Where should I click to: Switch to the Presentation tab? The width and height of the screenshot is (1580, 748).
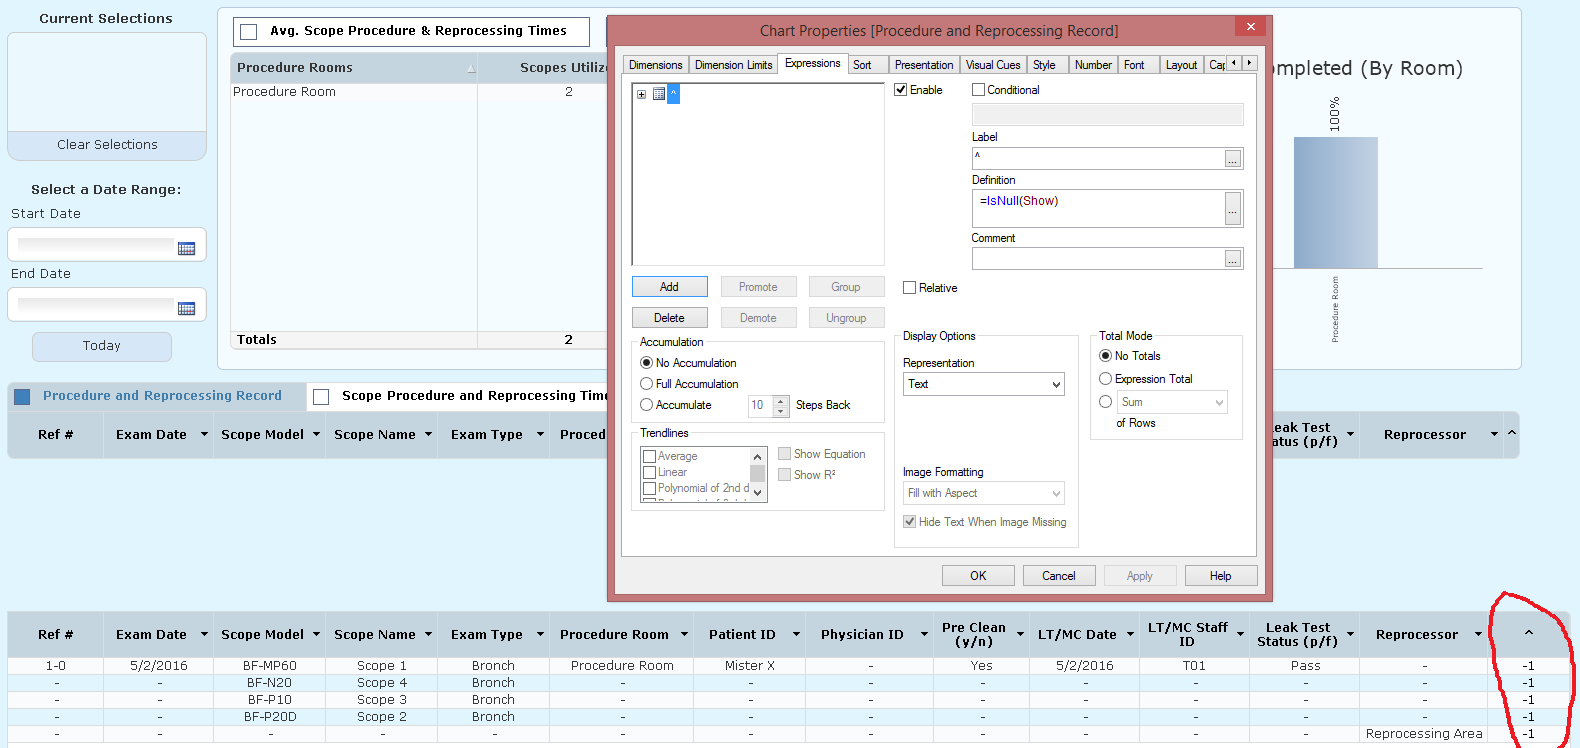[x=924, y=65]
